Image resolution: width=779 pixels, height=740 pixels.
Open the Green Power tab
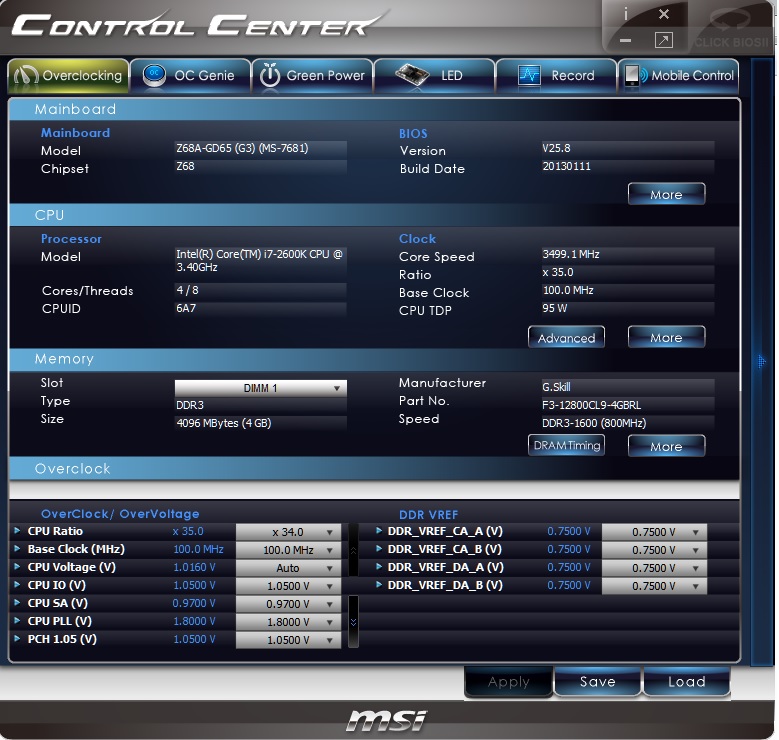pyautogui.click(x=312, y=76)
